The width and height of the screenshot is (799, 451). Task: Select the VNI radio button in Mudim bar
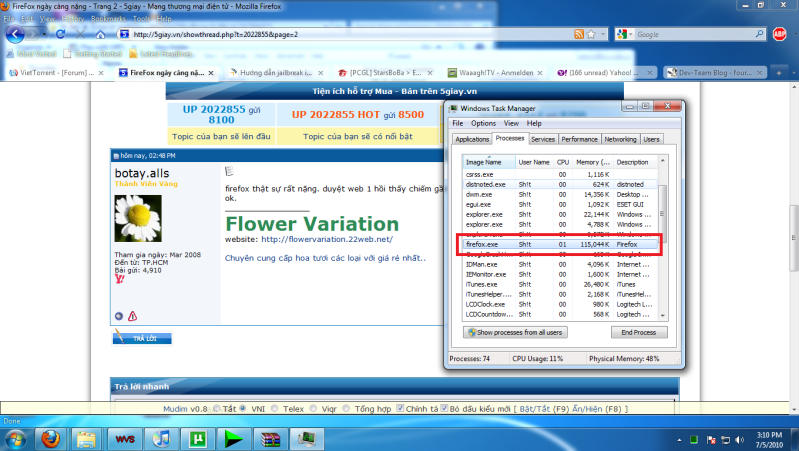(244, 408)
